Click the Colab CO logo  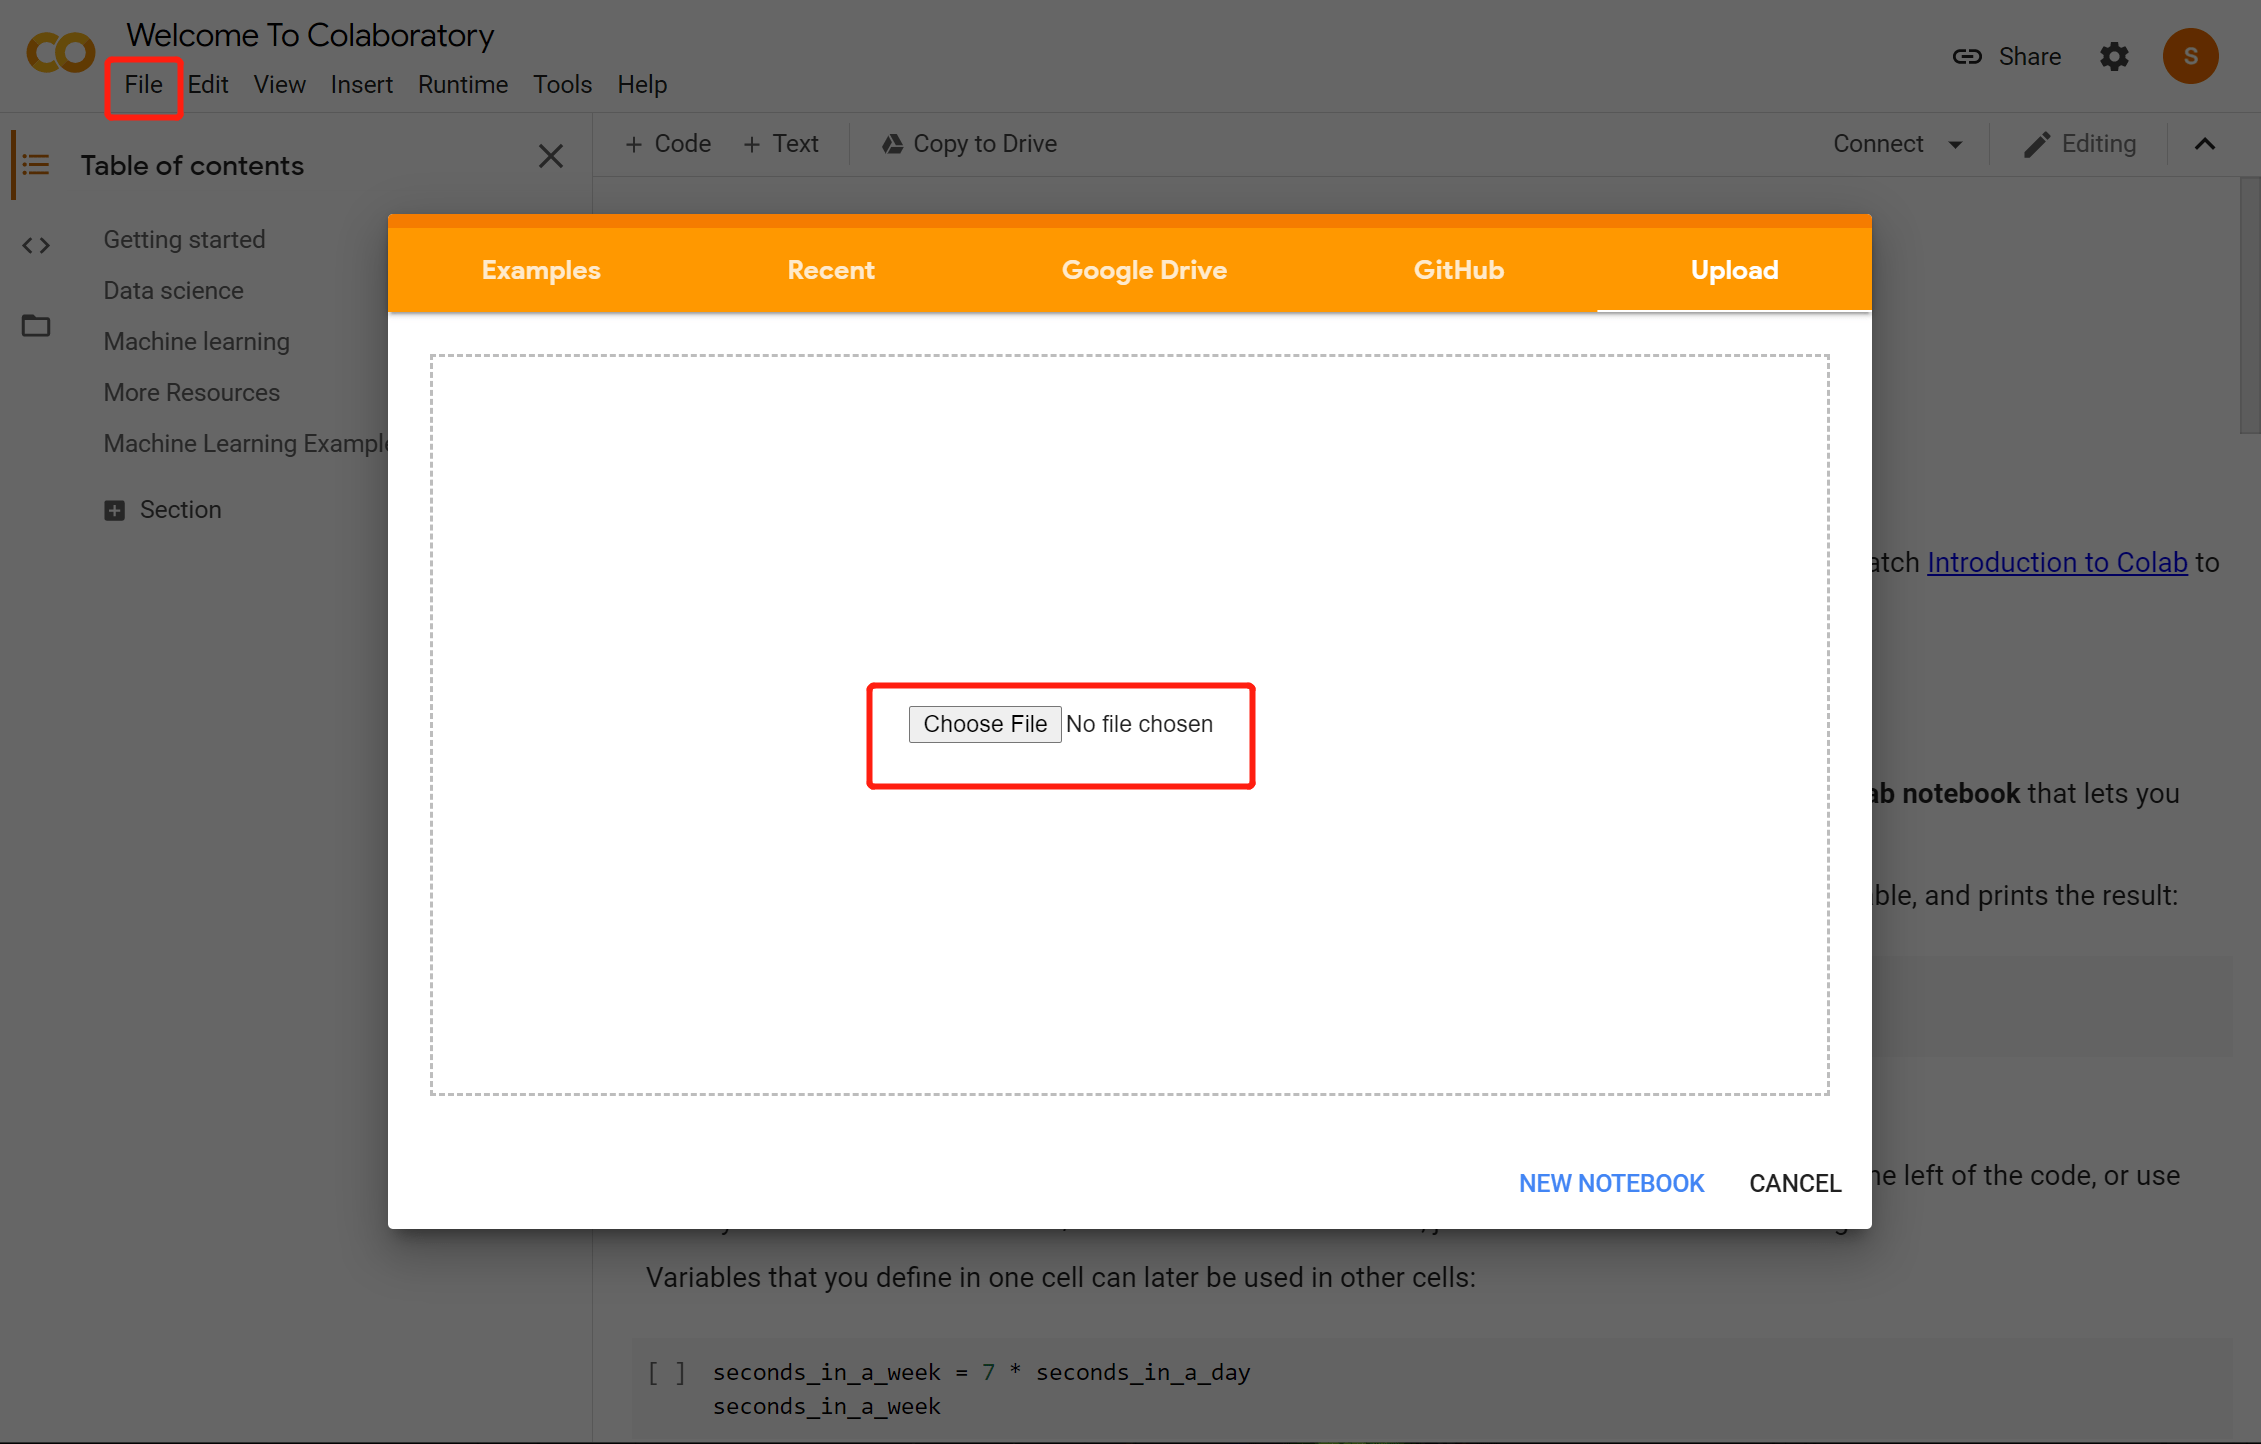(60, 52)
